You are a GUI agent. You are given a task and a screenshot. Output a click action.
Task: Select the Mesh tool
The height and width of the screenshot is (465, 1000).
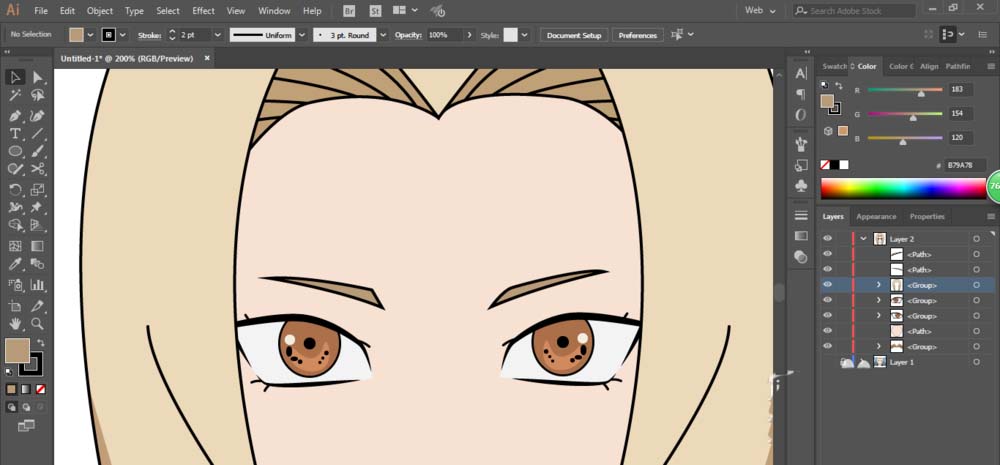[15, 246]
